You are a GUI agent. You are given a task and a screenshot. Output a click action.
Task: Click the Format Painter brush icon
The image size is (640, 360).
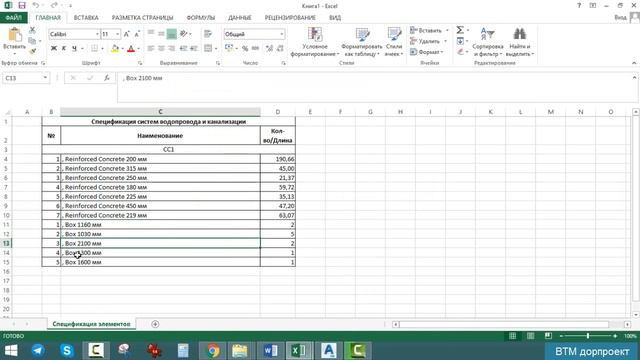click(x=32, y=51)
